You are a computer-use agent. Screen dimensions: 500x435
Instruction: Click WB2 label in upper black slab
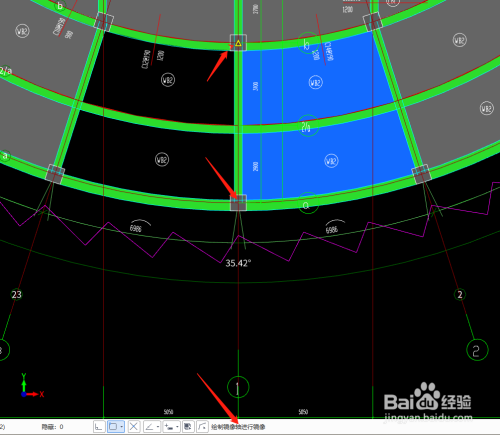click(x=168, y=80)
